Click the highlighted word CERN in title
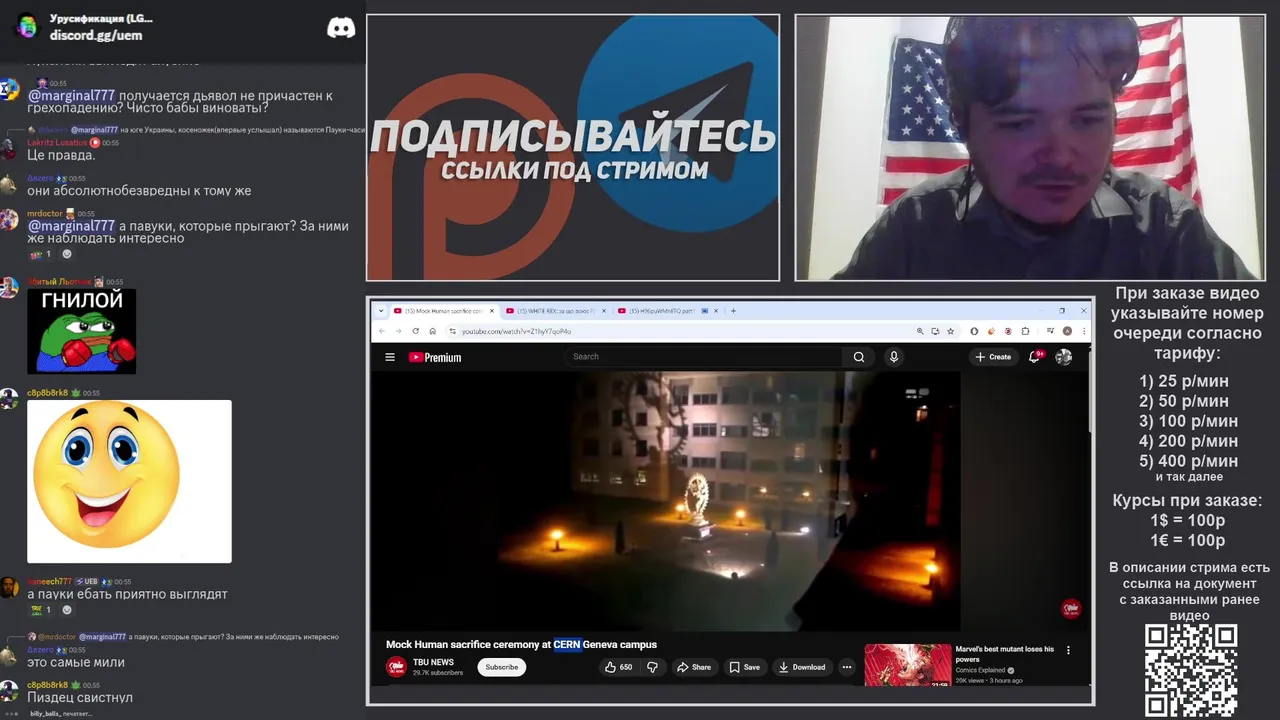 click(567, 645)
